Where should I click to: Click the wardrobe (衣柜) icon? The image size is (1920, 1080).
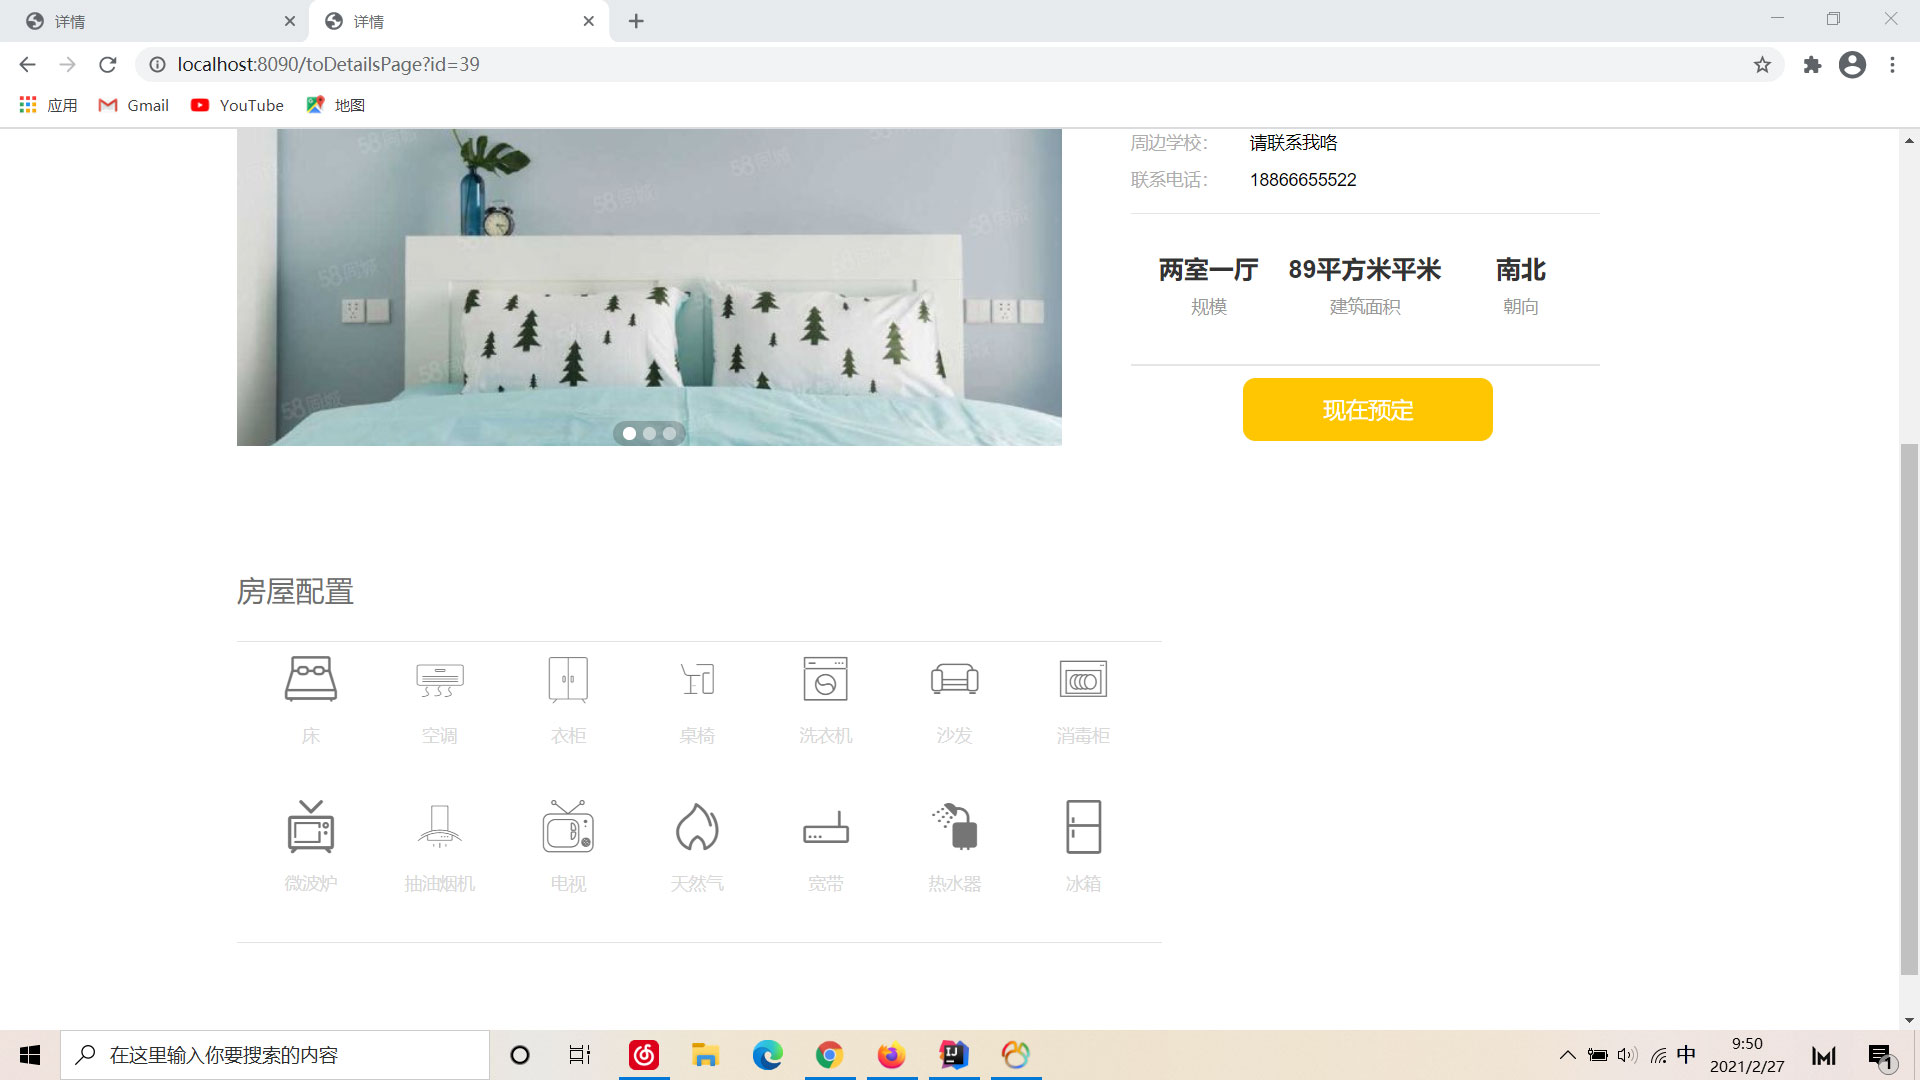[x=568, y=679]
